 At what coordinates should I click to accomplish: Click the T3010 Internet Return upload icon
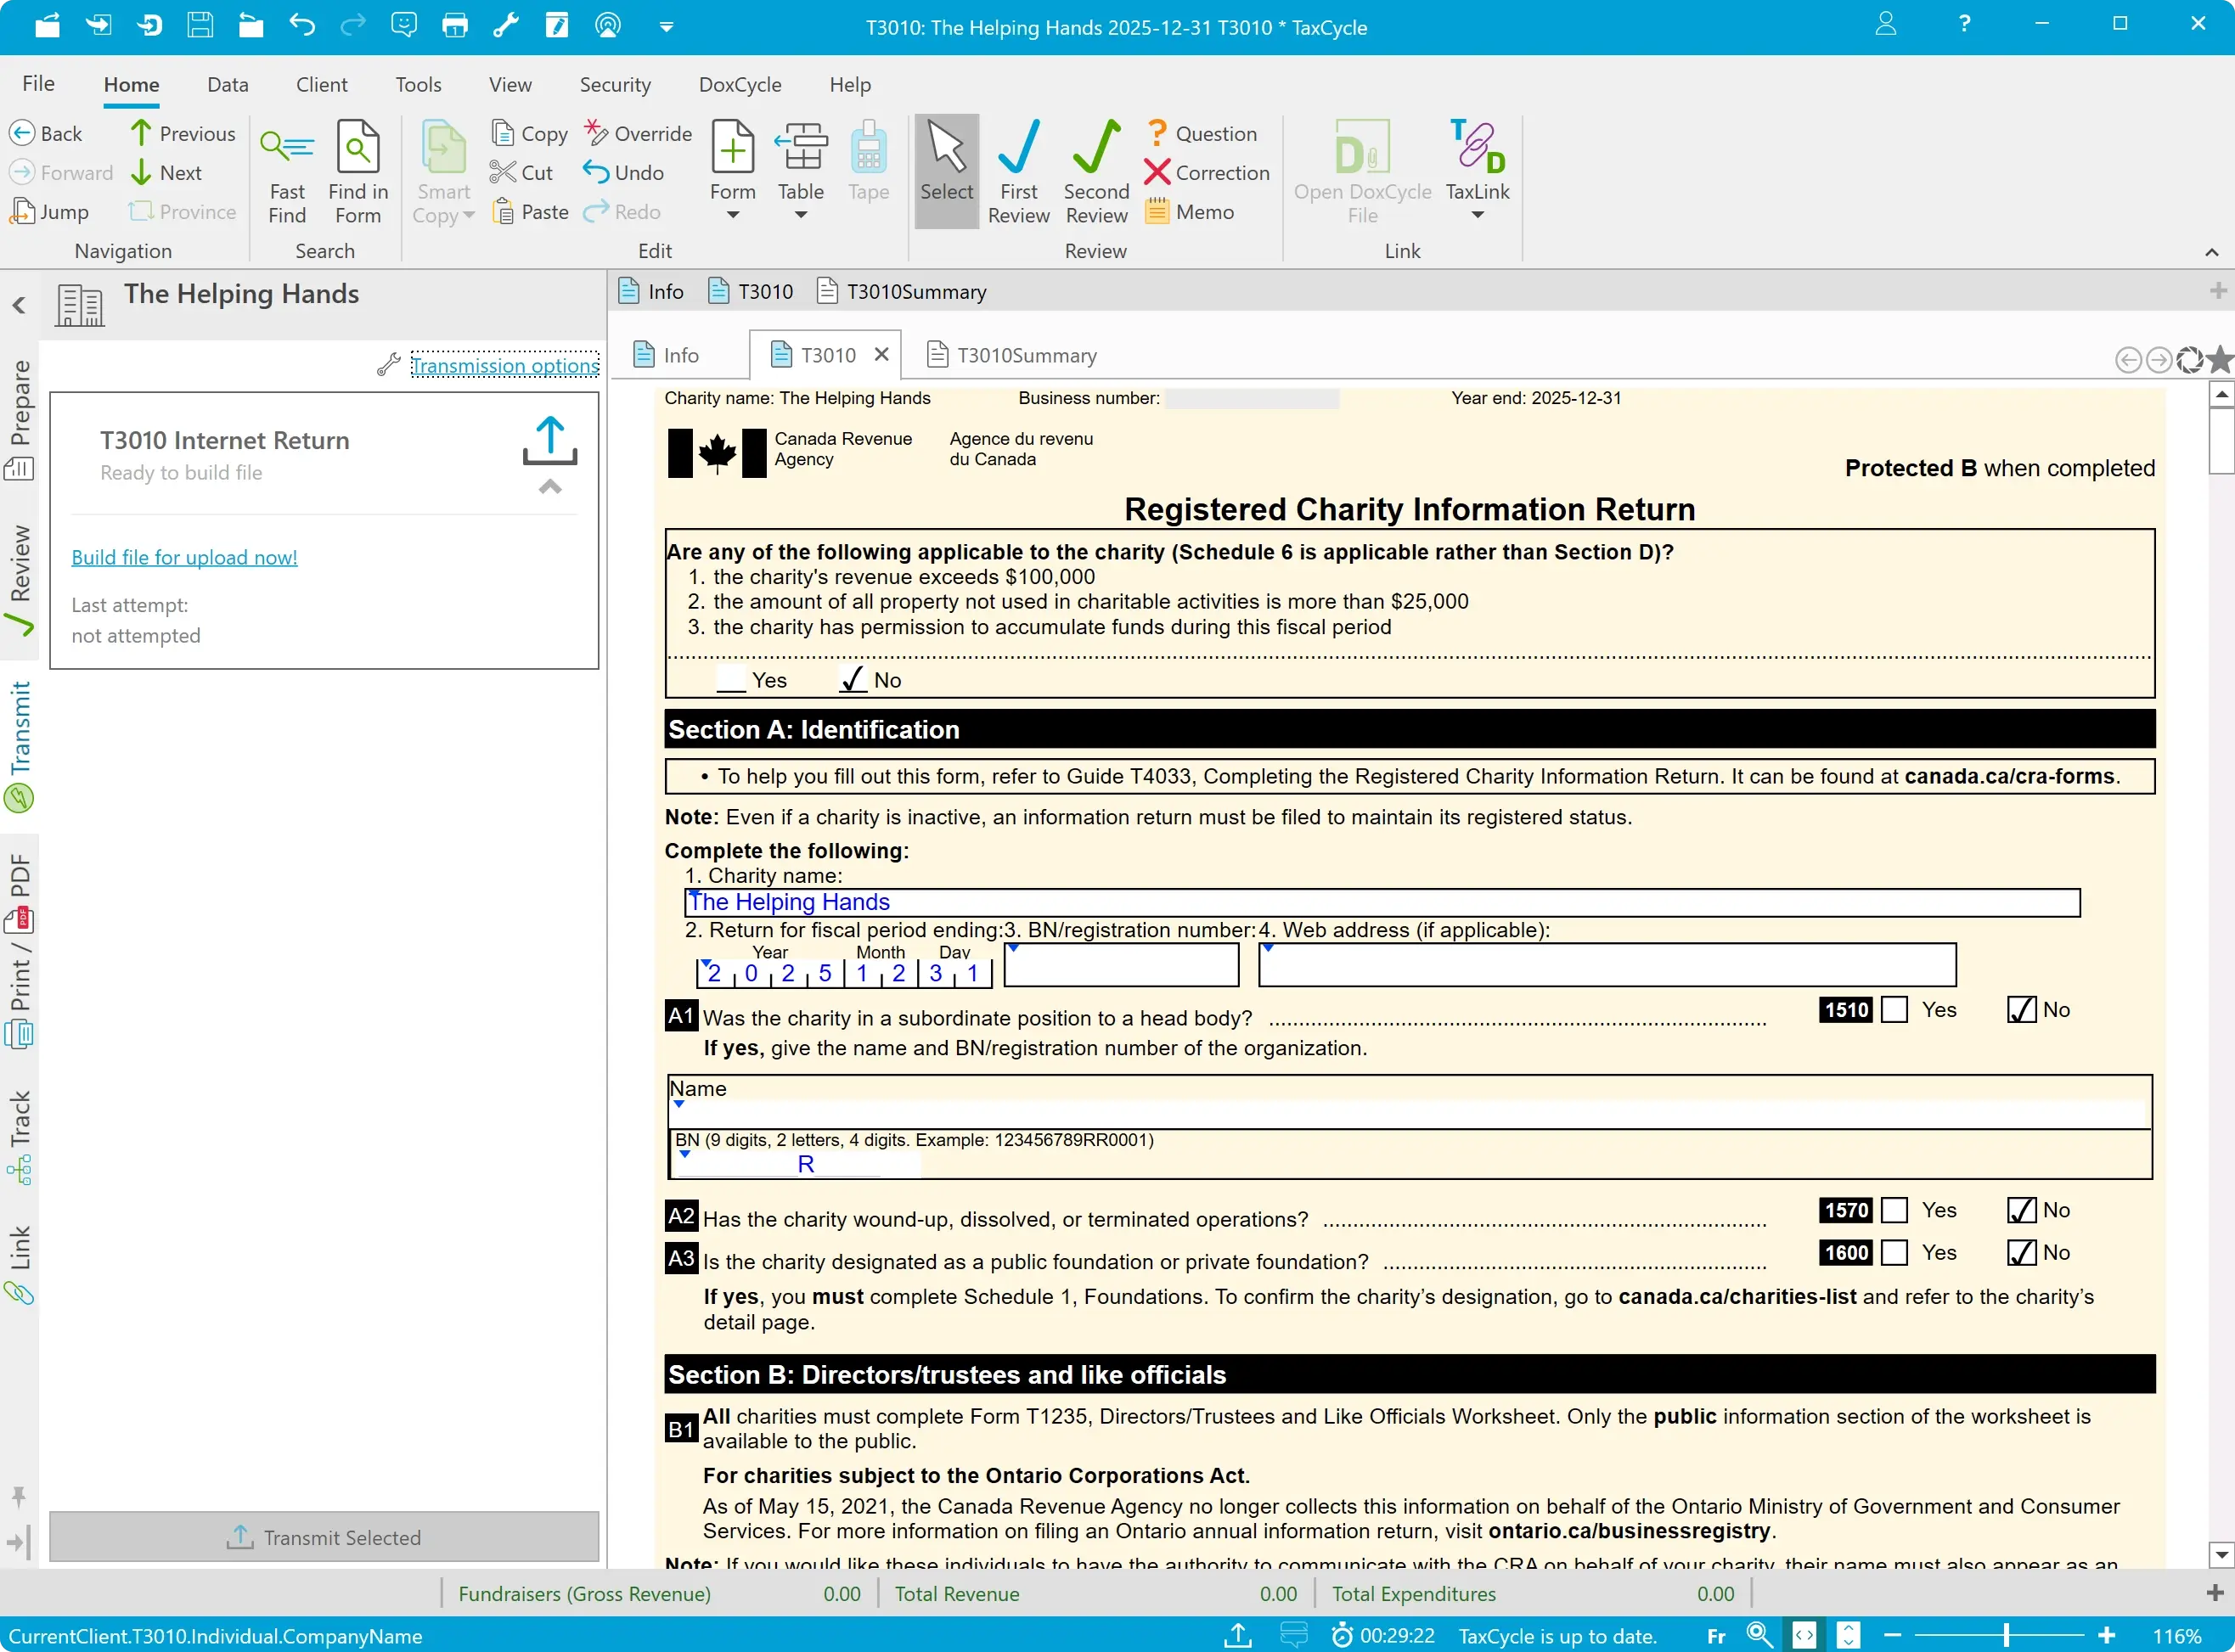click(550, 441)
